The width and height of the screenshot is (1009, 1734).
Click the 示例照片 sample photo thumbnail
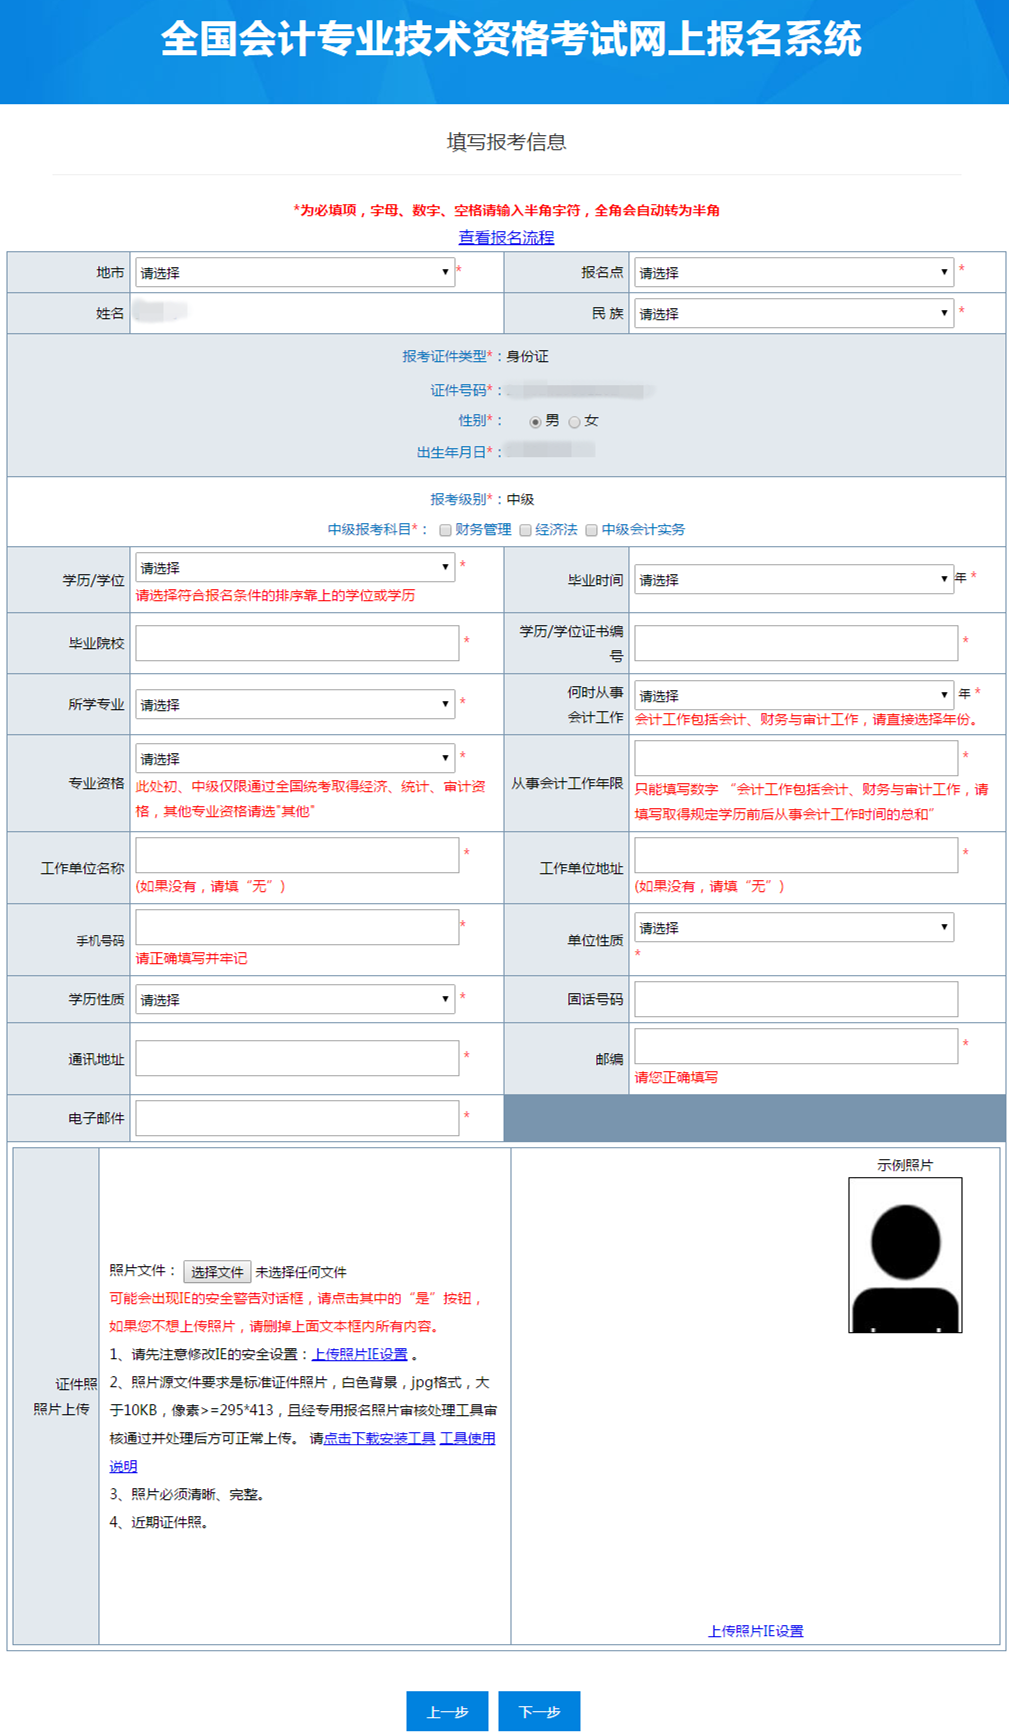[905, 1255]
